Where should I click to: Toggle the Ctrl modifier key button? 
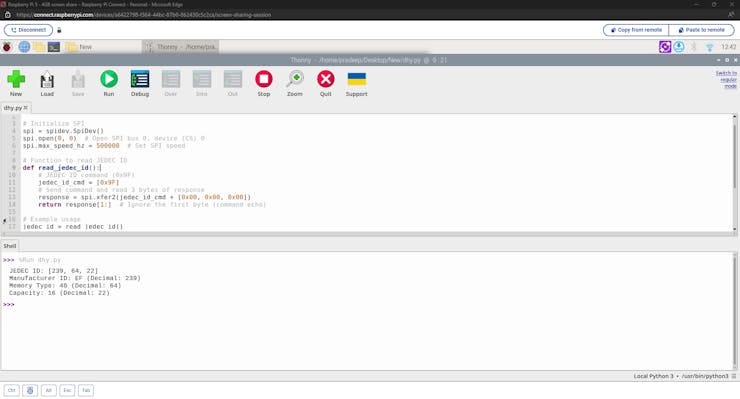(x=12, y=390)
